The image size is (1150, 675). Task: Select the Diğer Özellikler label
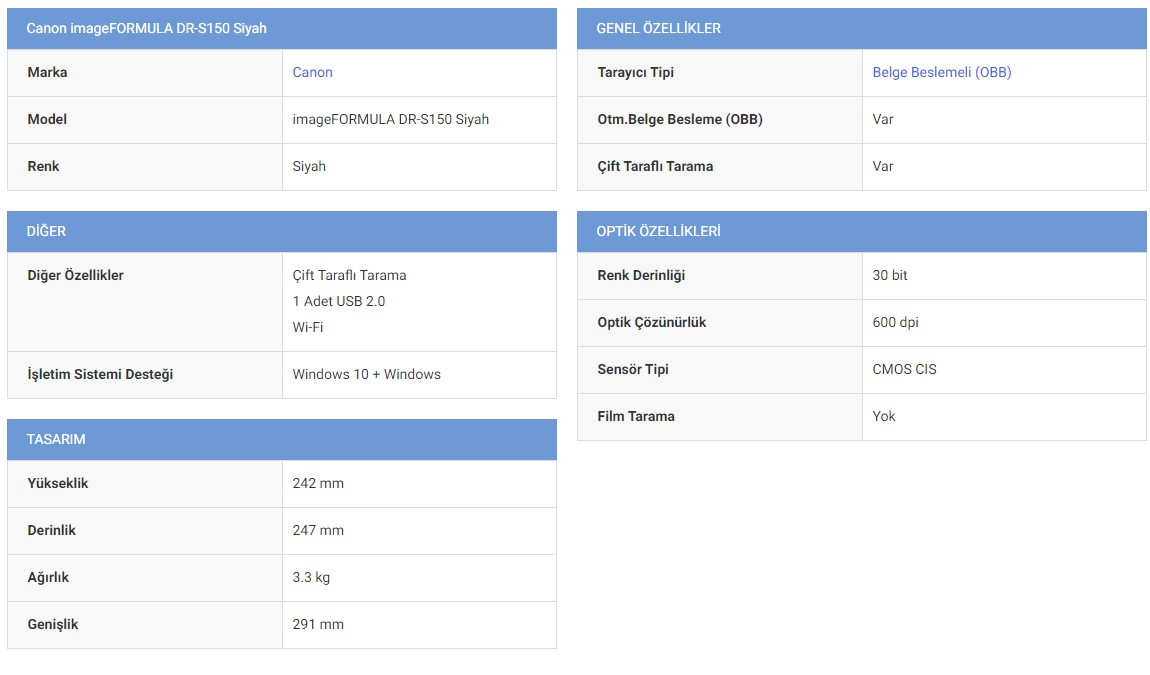75,275
